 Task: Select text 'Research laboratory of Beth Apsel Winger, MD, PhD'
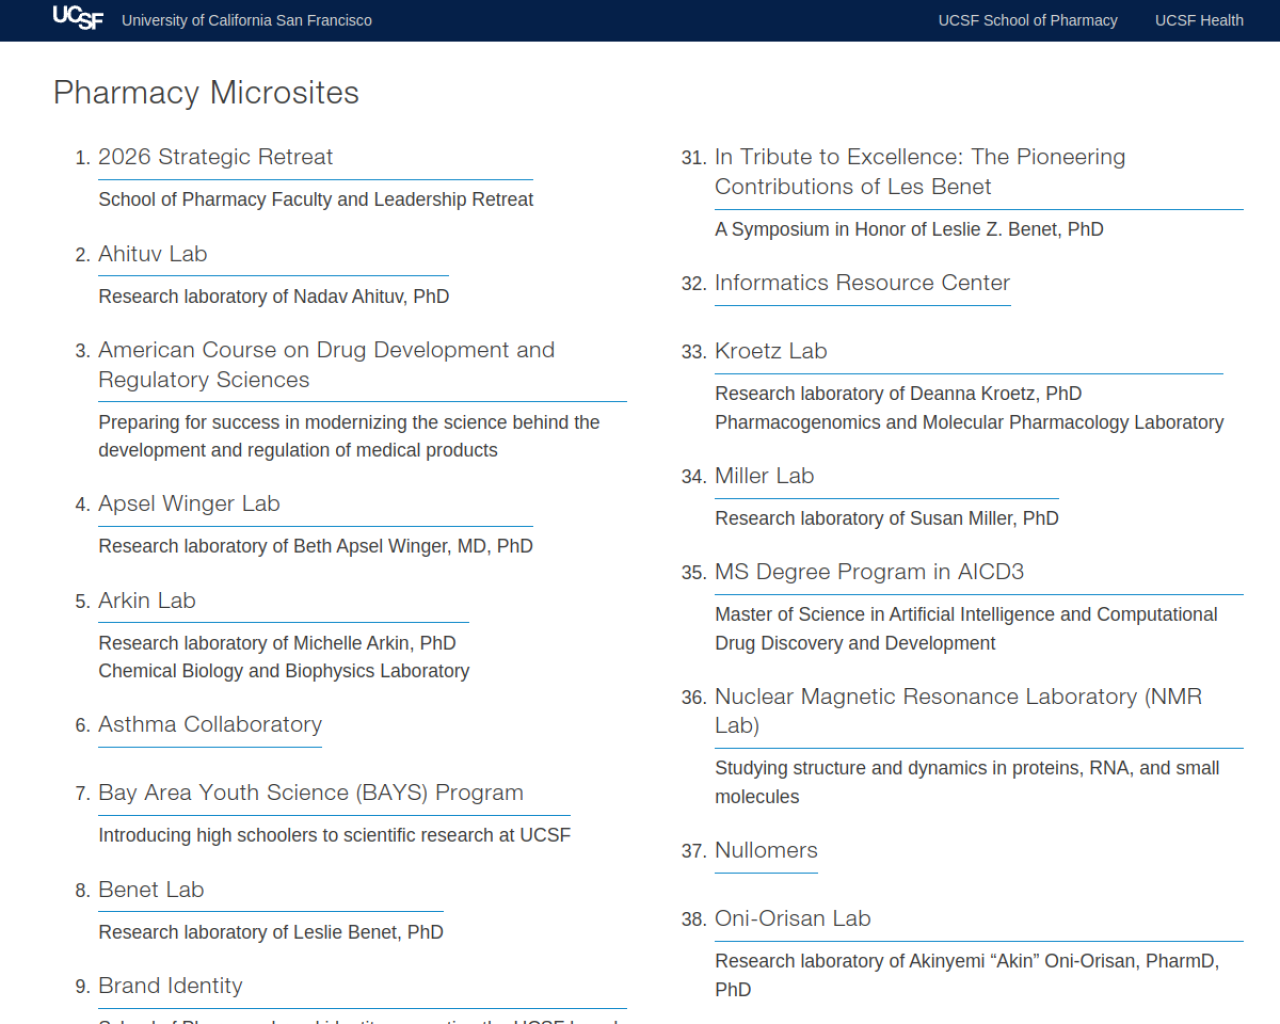coord(316,547)
